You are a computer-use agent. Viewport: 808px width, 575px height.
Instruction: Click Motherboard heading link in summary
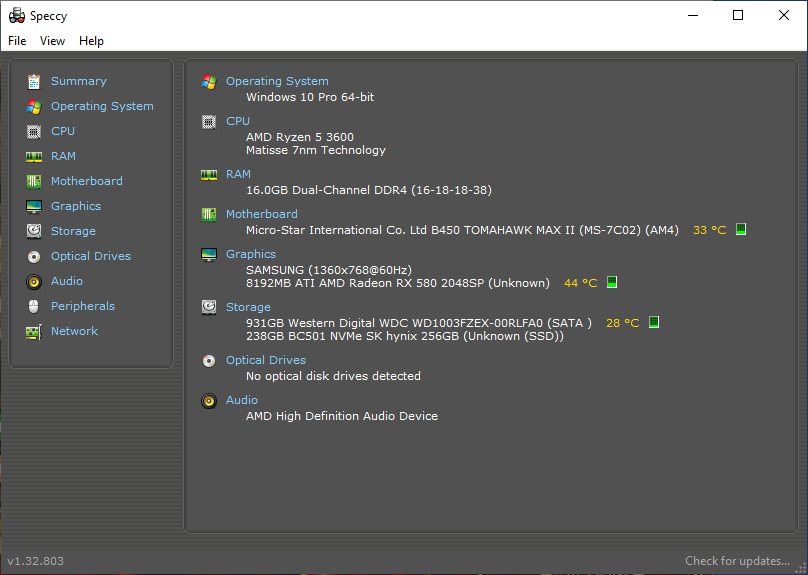point(262,214)
